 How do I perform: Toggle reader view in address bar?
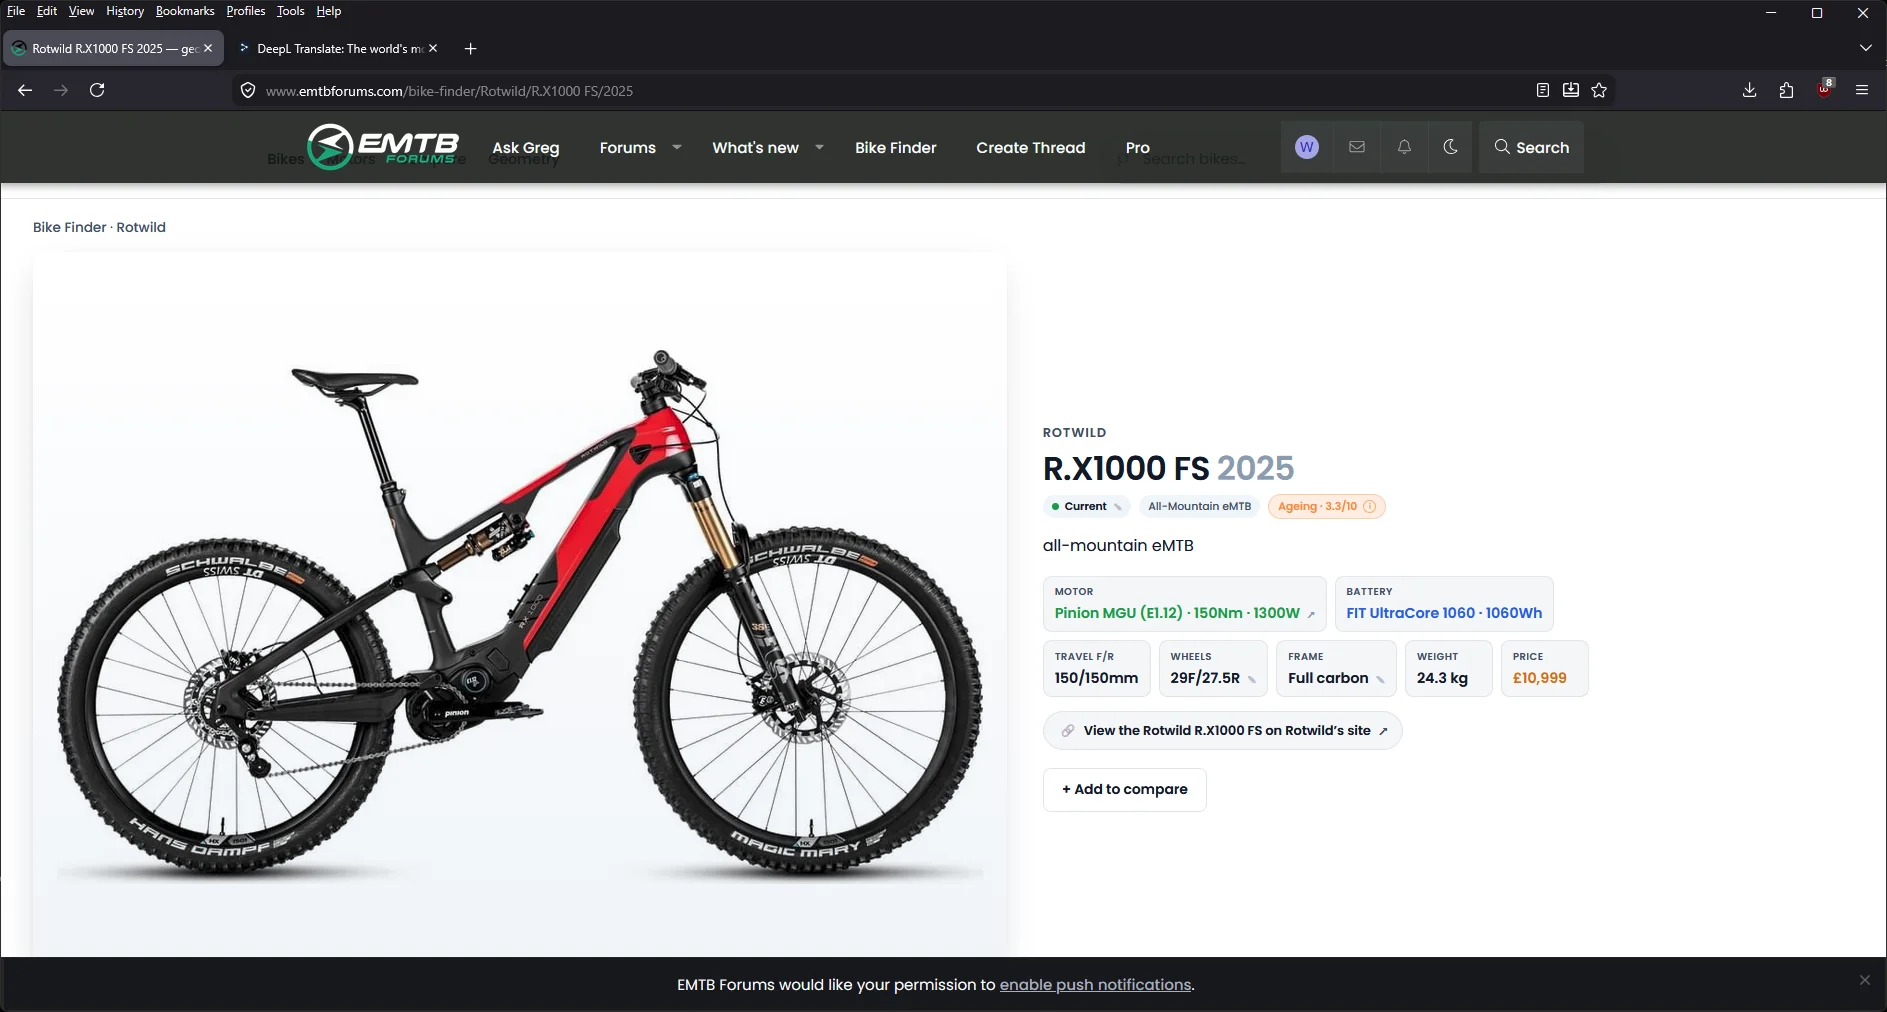point(1543,90)
